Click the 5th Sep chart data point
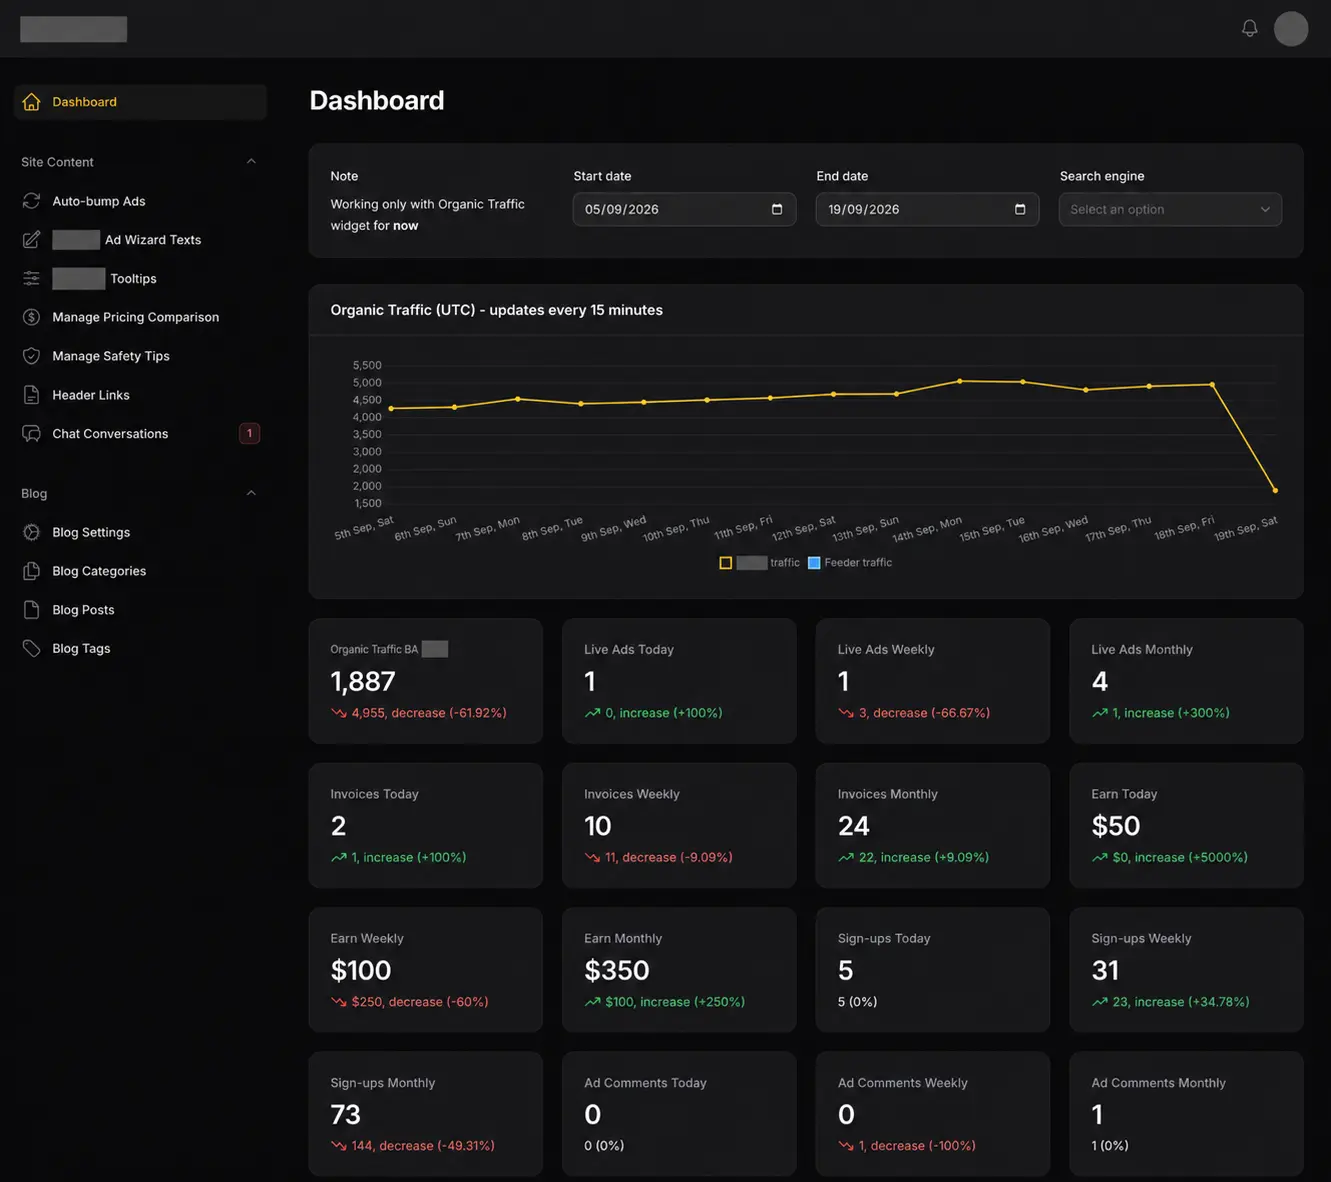This screenshot has width=1331, height=1182. point(391,408)
